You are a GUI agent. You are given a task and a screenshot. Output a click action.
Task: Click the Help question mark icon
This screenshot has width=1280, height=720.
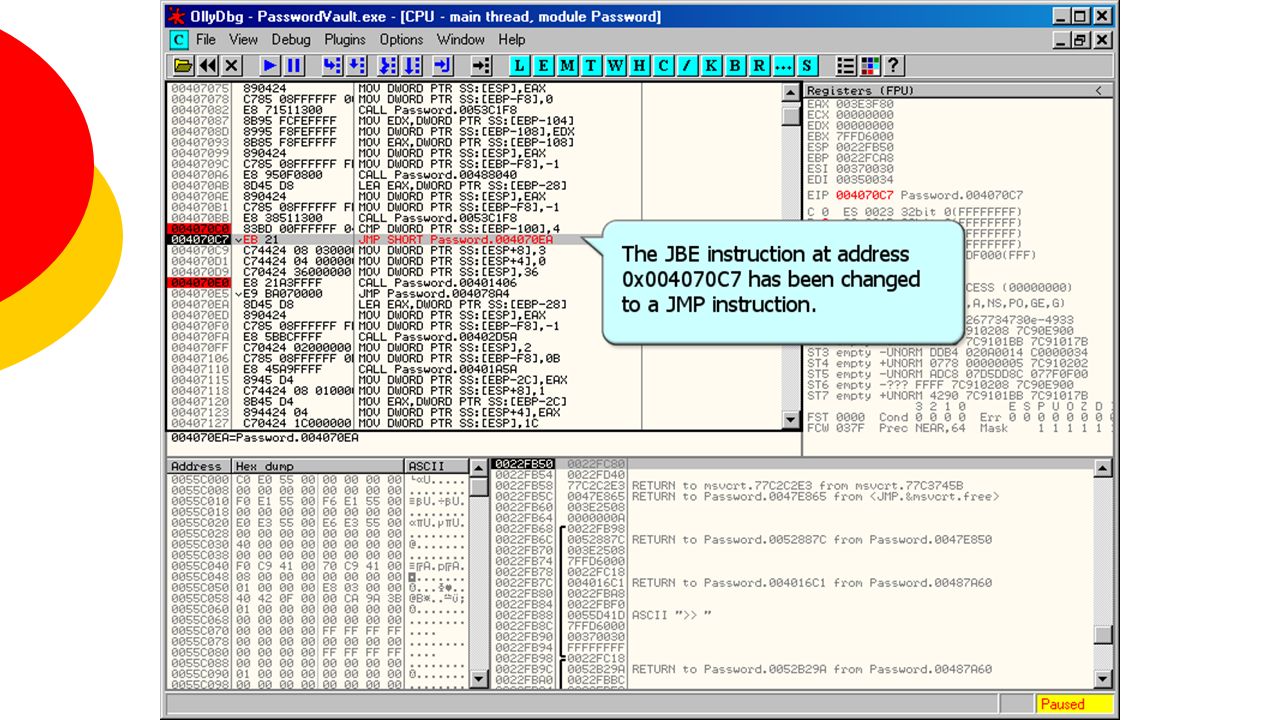coord(894,66)
